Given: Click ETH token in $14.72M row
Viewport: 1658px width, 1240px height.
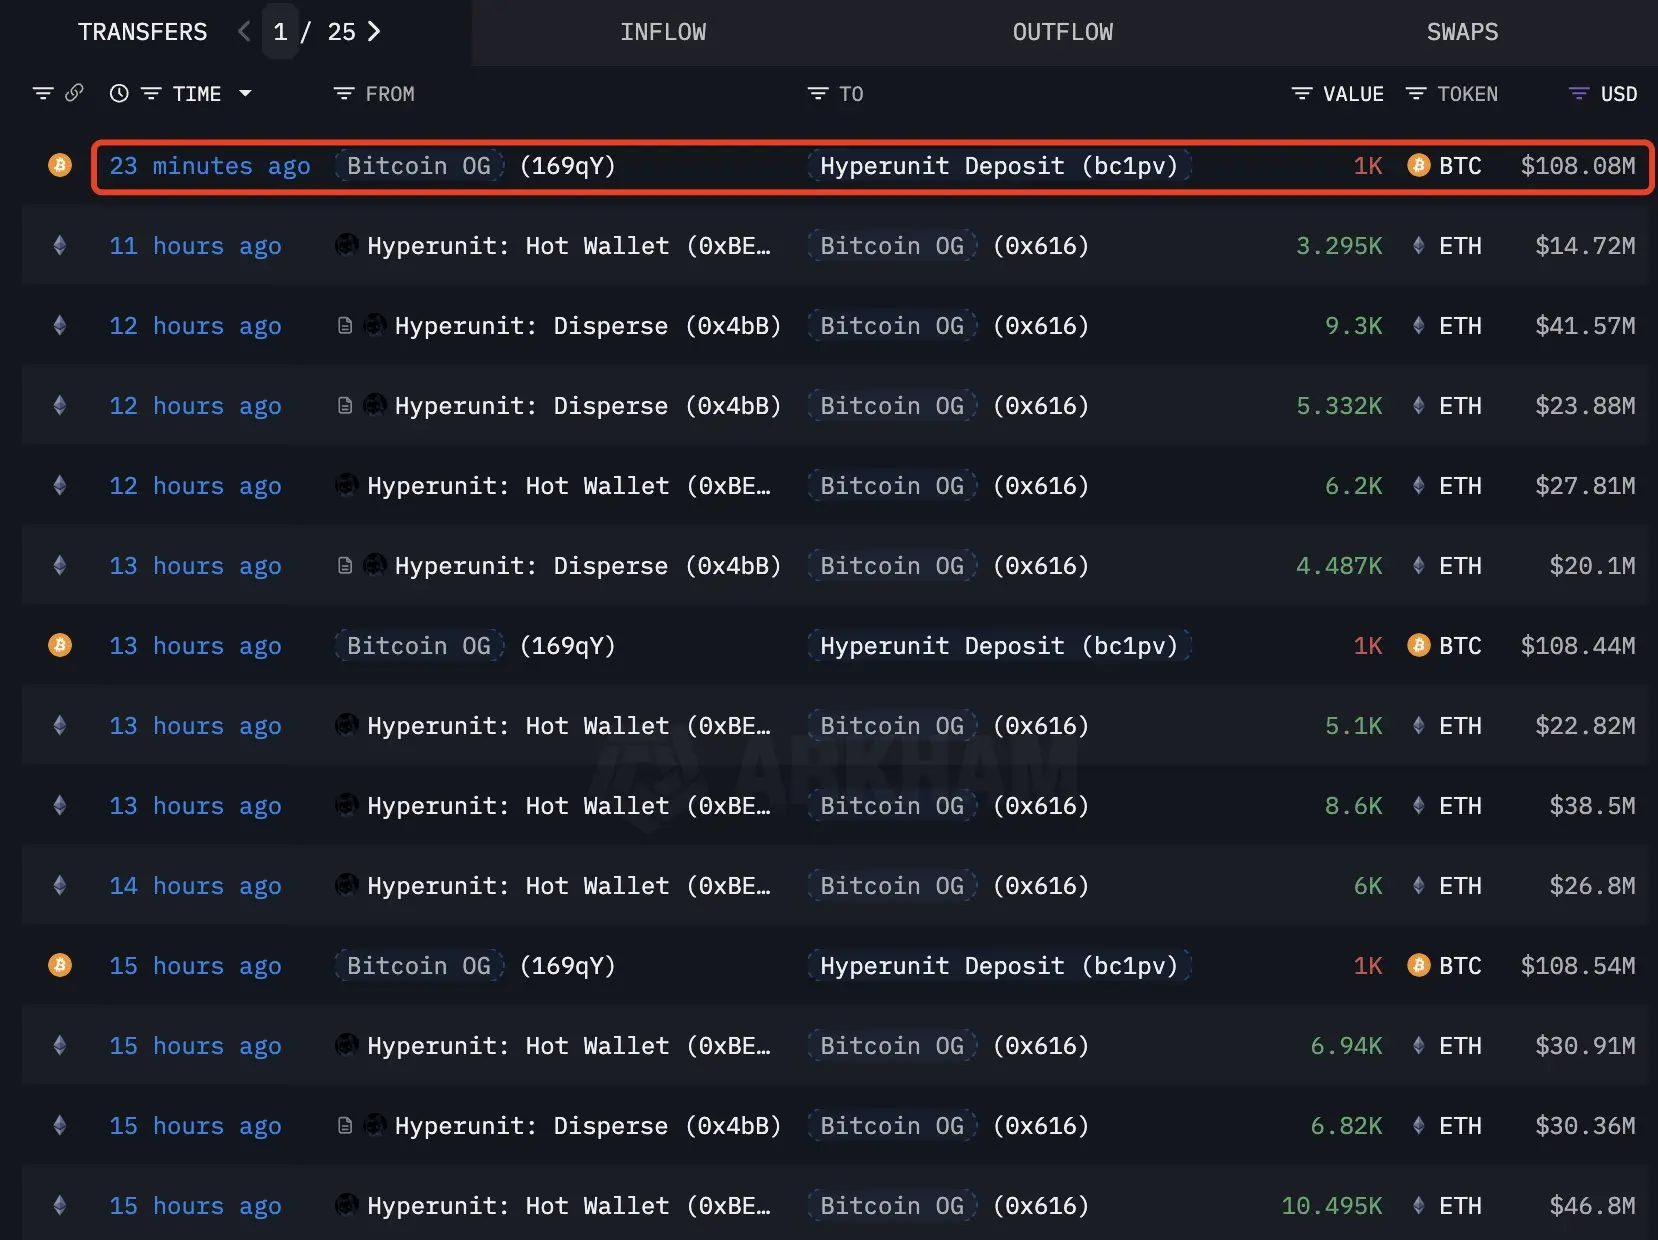Looking at the screenshot, I should click(1446, 246).
